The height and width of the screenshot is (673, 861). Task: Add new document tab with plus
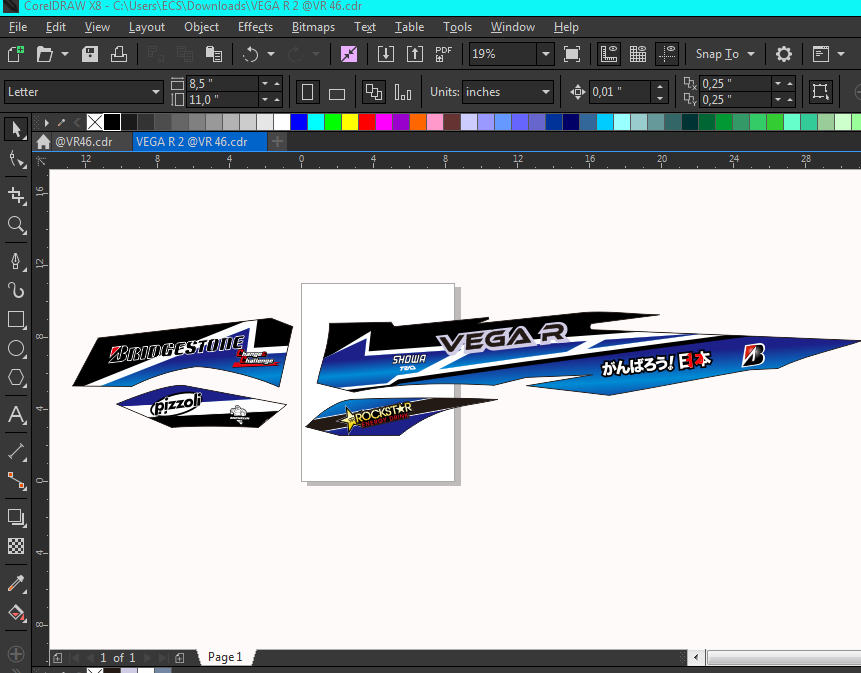pos(277,142)
